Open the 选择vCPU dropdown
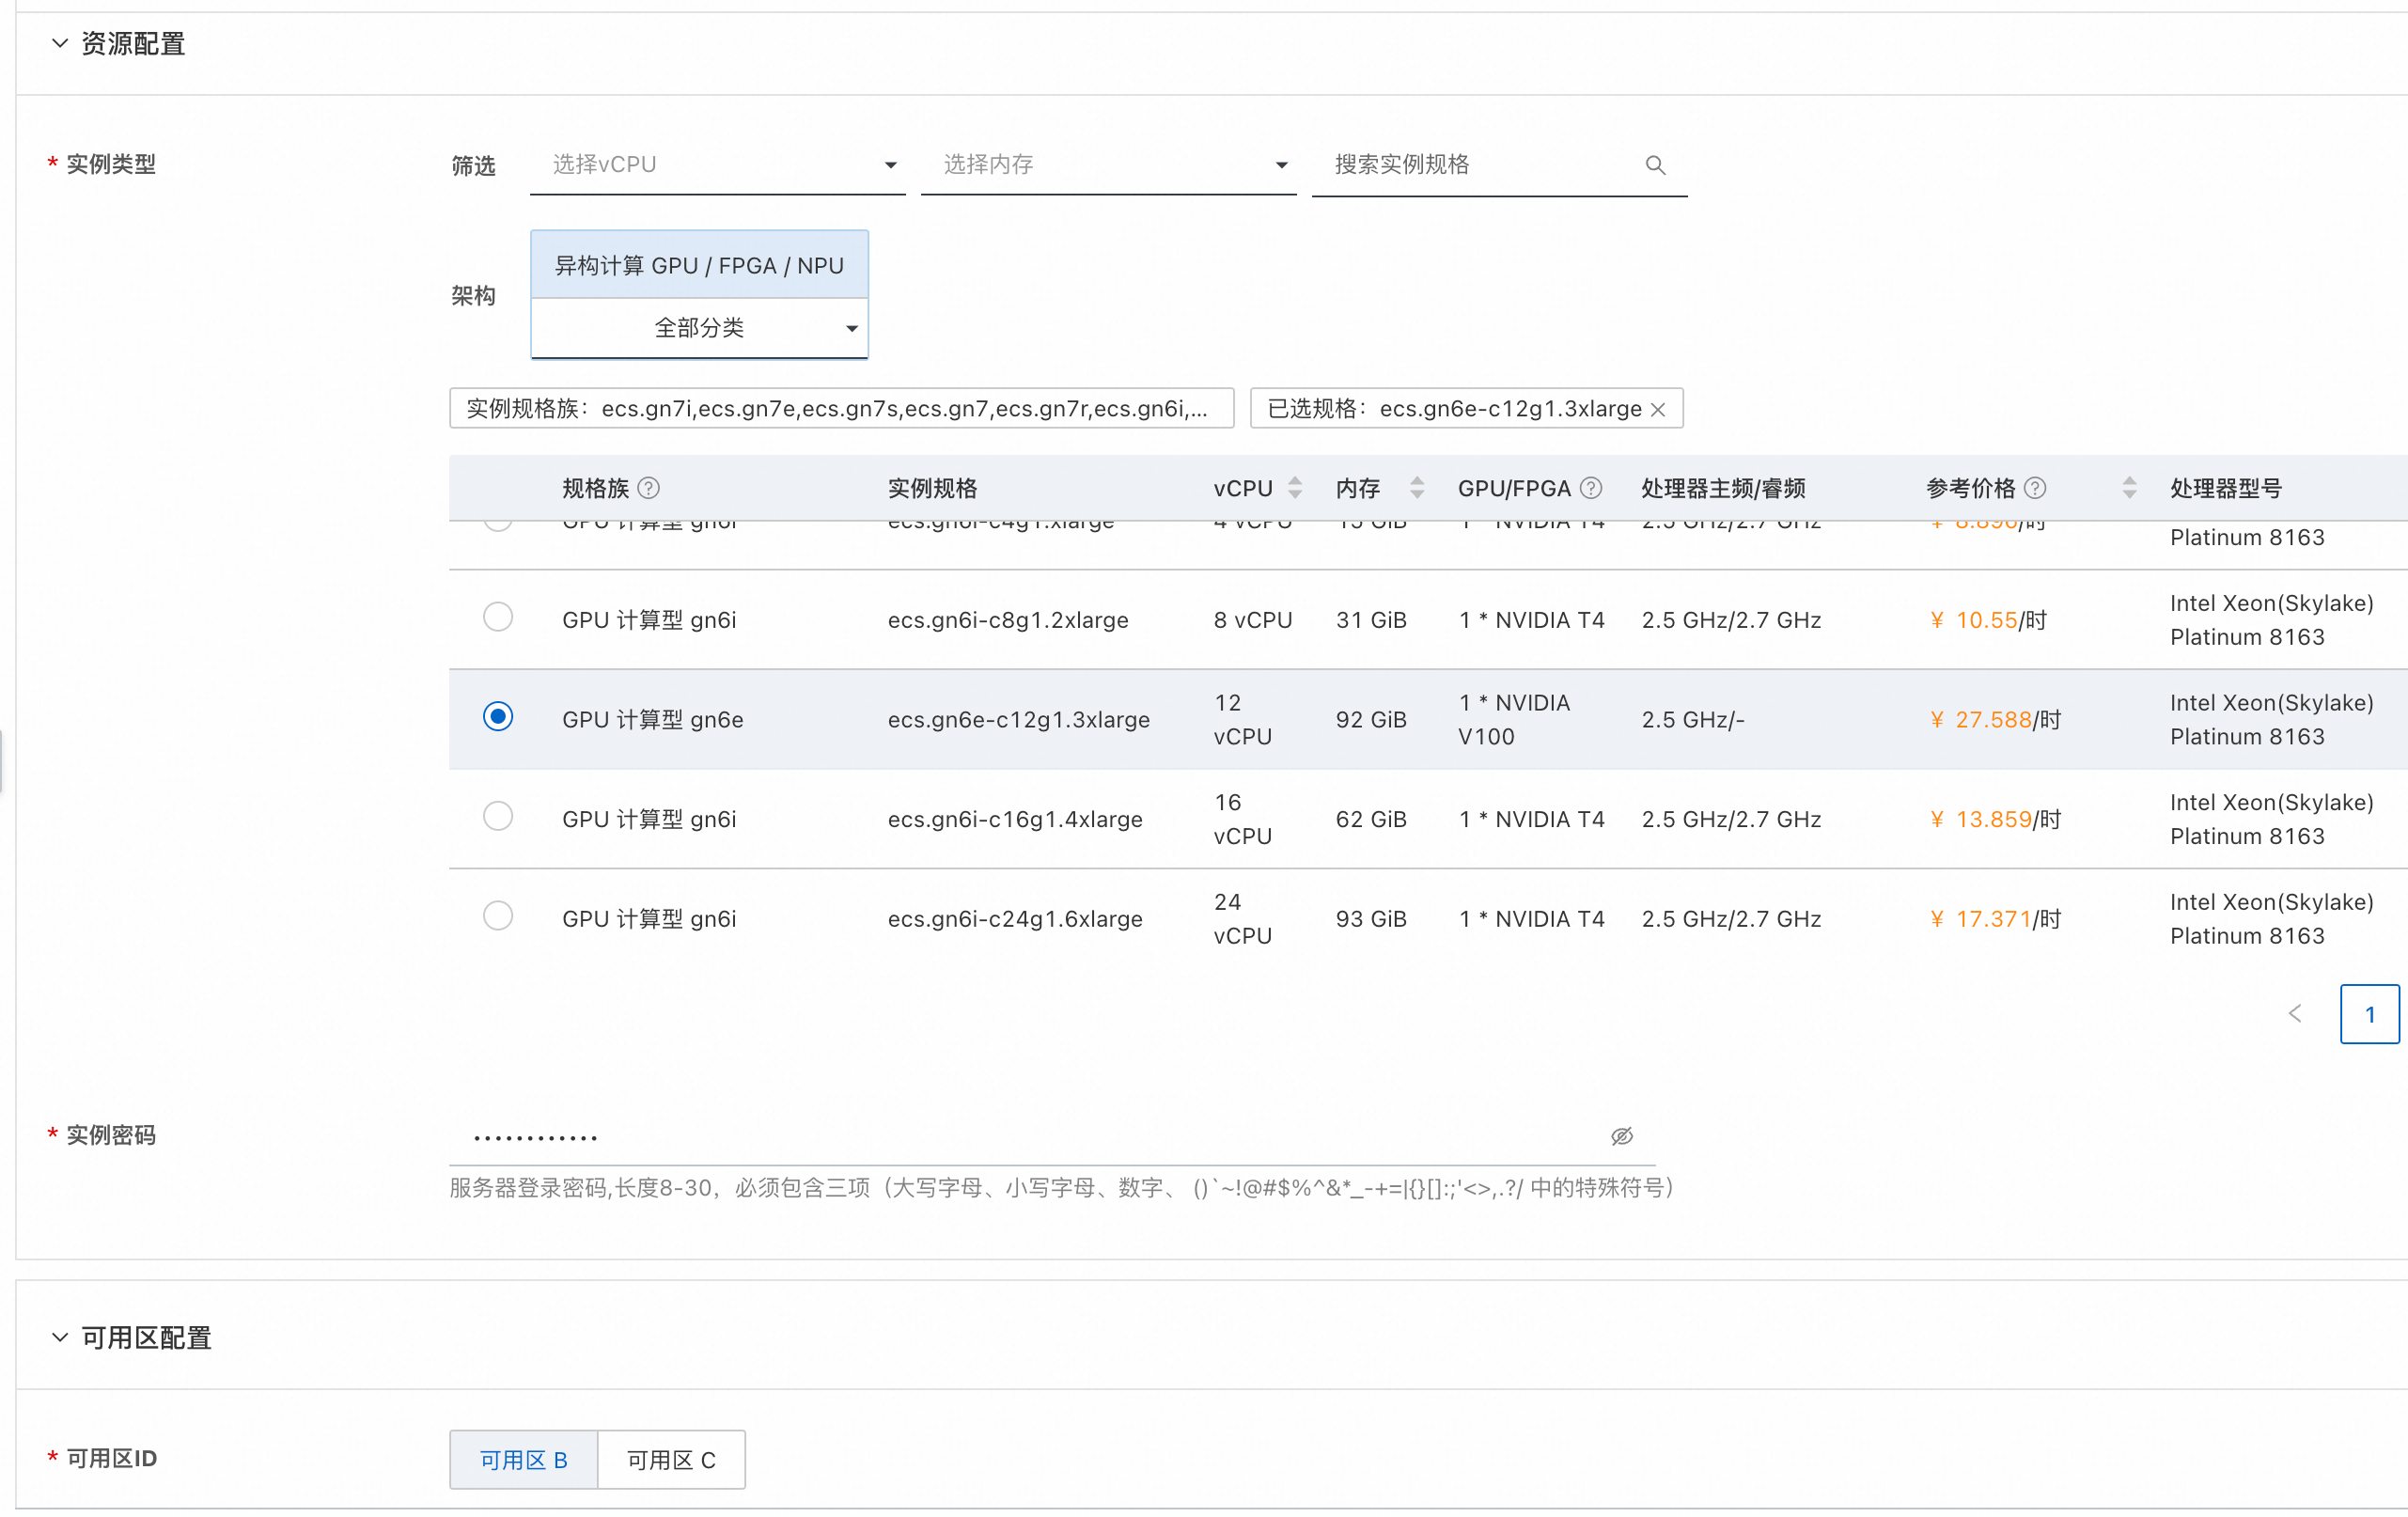This screenshot has width=2408, height=1517. coord(717,165)
